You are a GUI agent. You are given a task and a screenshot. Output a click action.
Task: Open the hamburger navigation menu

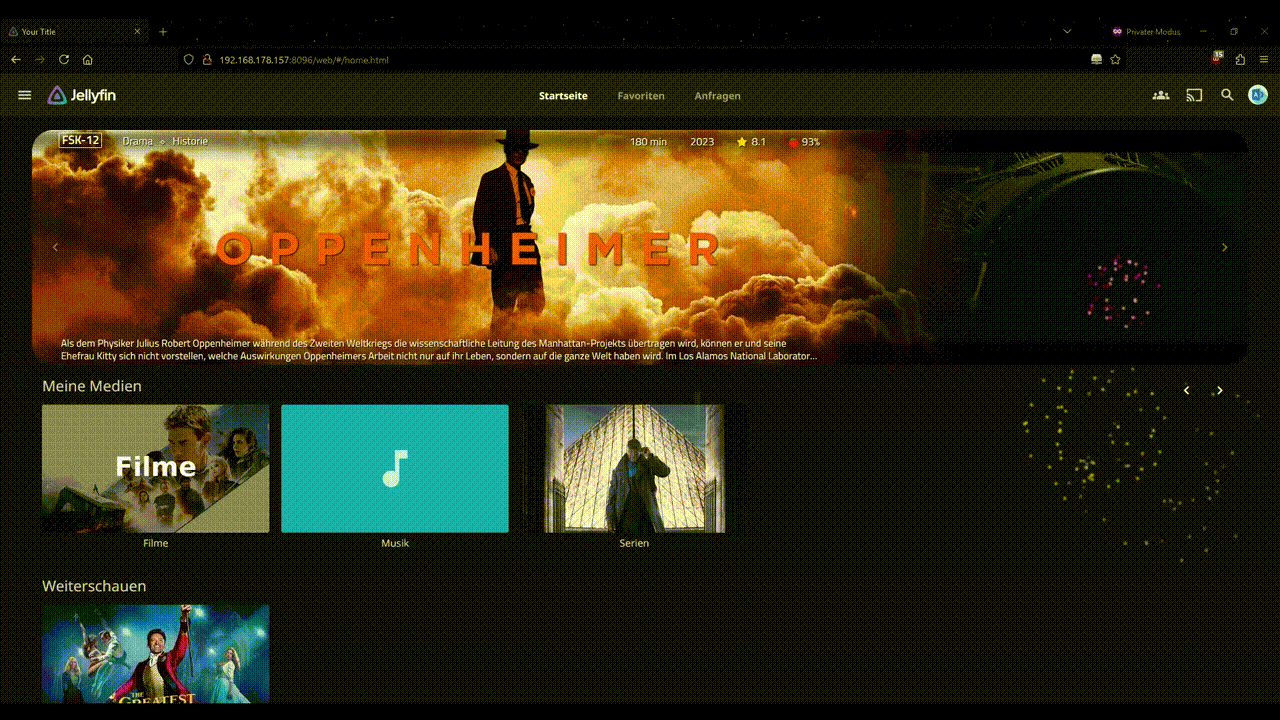(x=25, y=96)
